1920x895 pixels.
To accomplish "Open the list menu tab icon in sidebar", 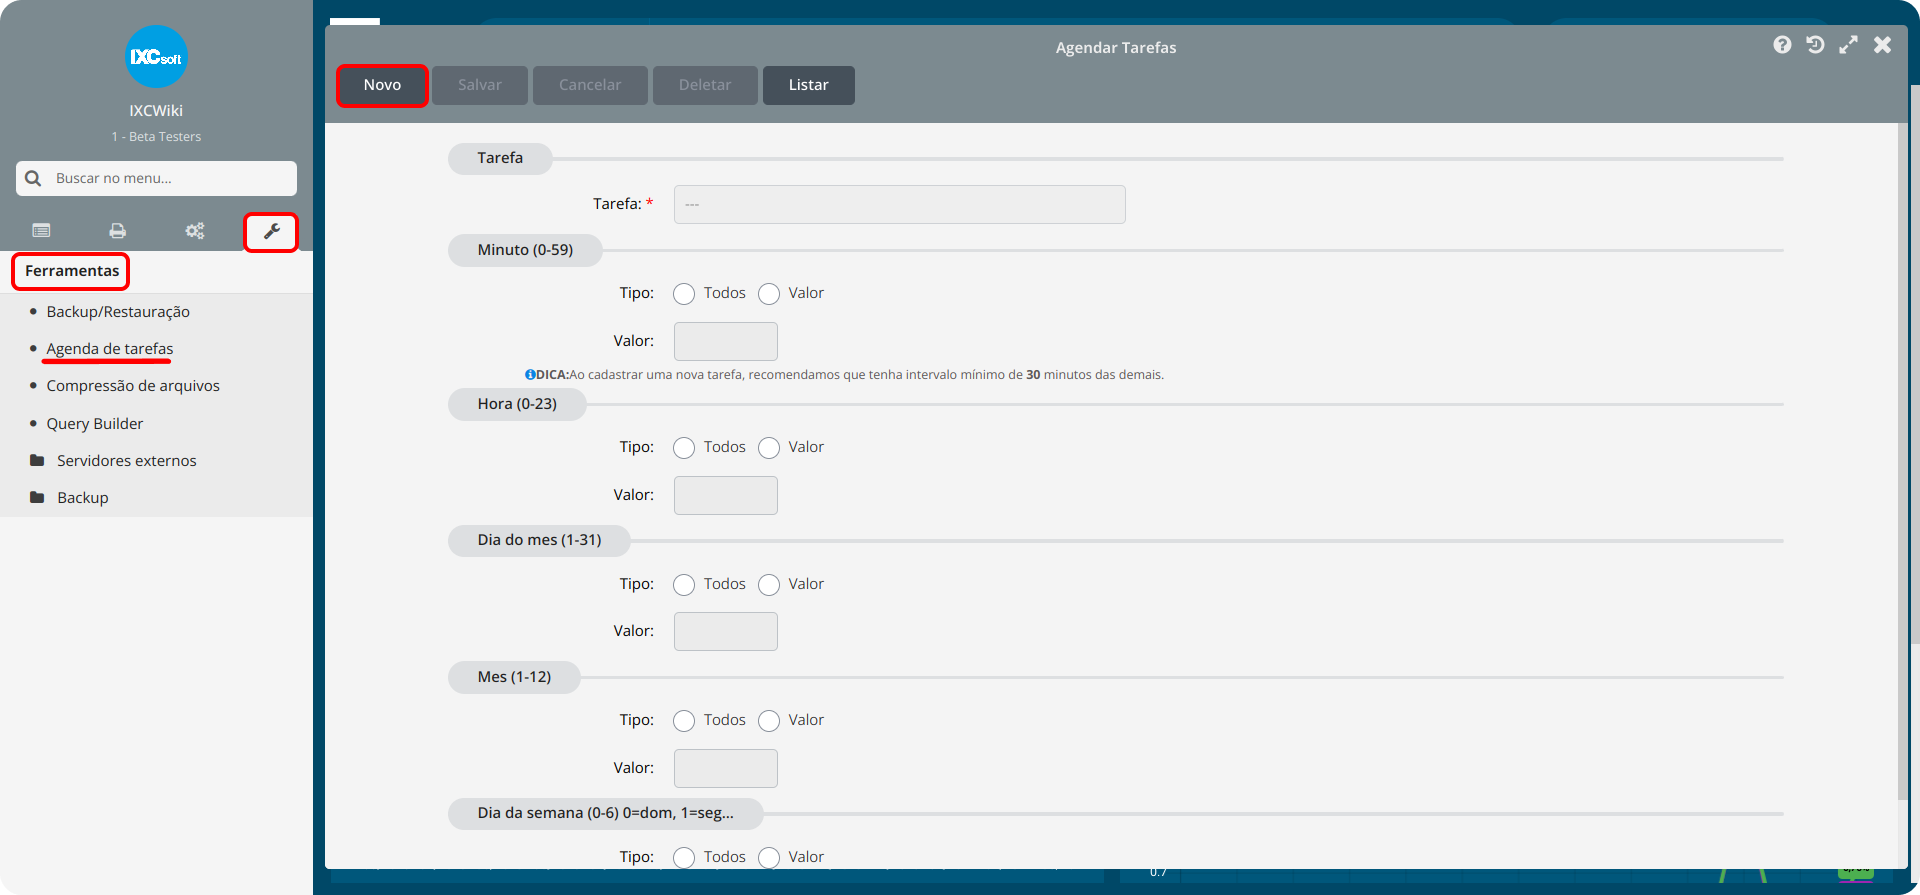I will pos(41,231).
